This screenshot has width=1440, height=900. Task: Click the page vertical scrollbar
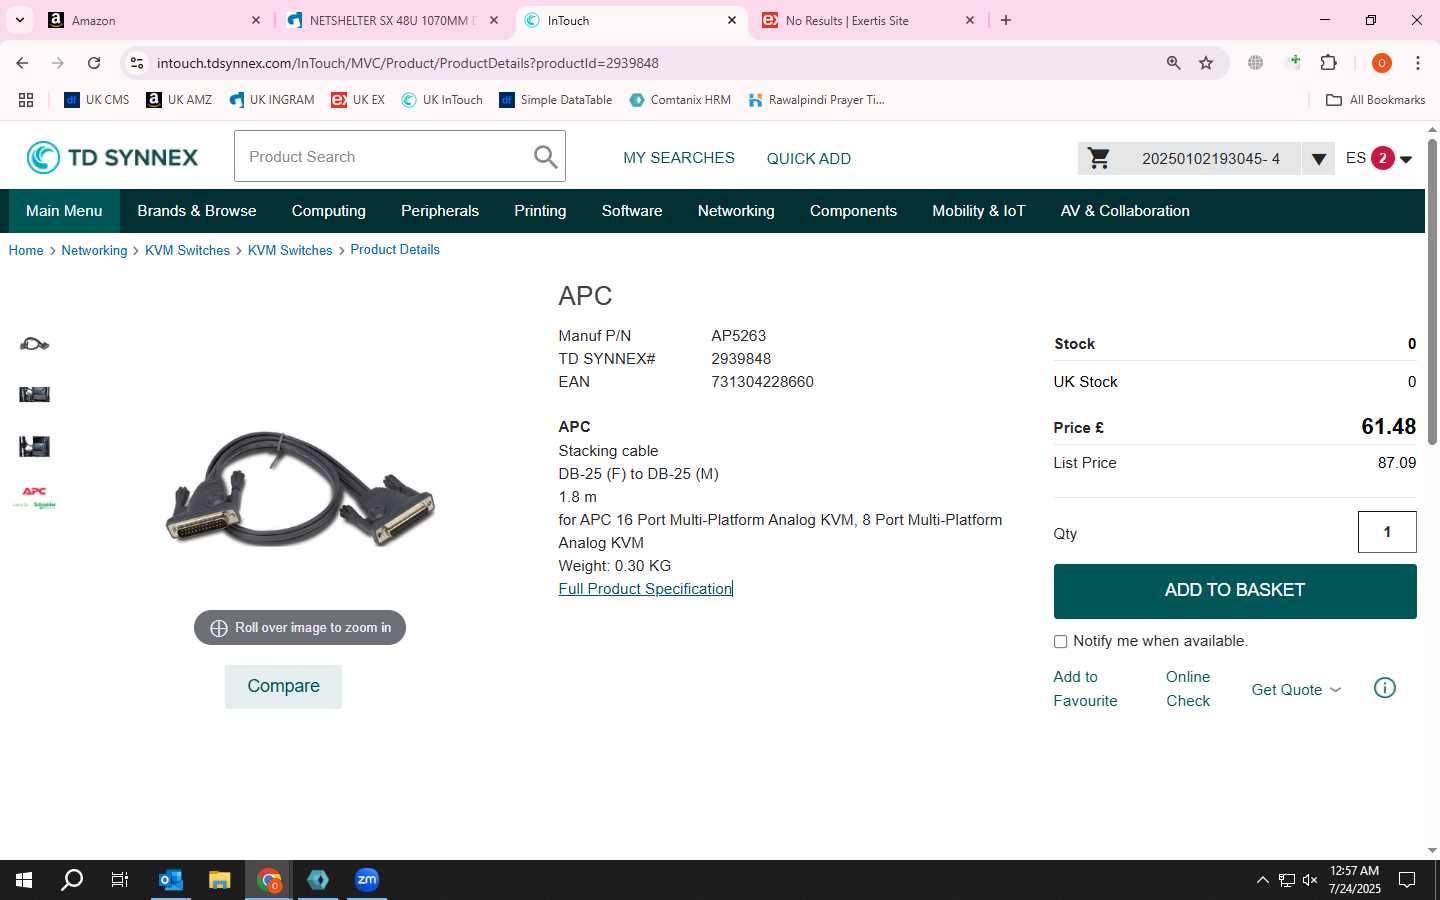[1432, 292]
